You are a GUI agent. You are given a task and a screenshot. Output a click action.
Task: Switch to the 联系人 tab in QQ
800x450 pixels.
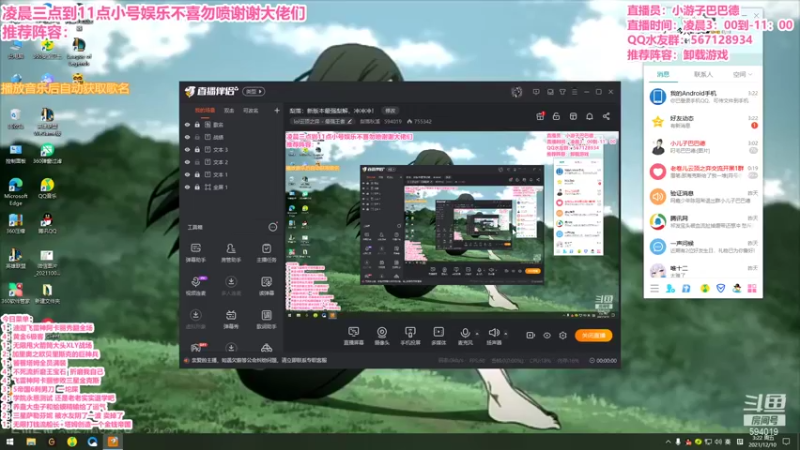click(703, 74)
